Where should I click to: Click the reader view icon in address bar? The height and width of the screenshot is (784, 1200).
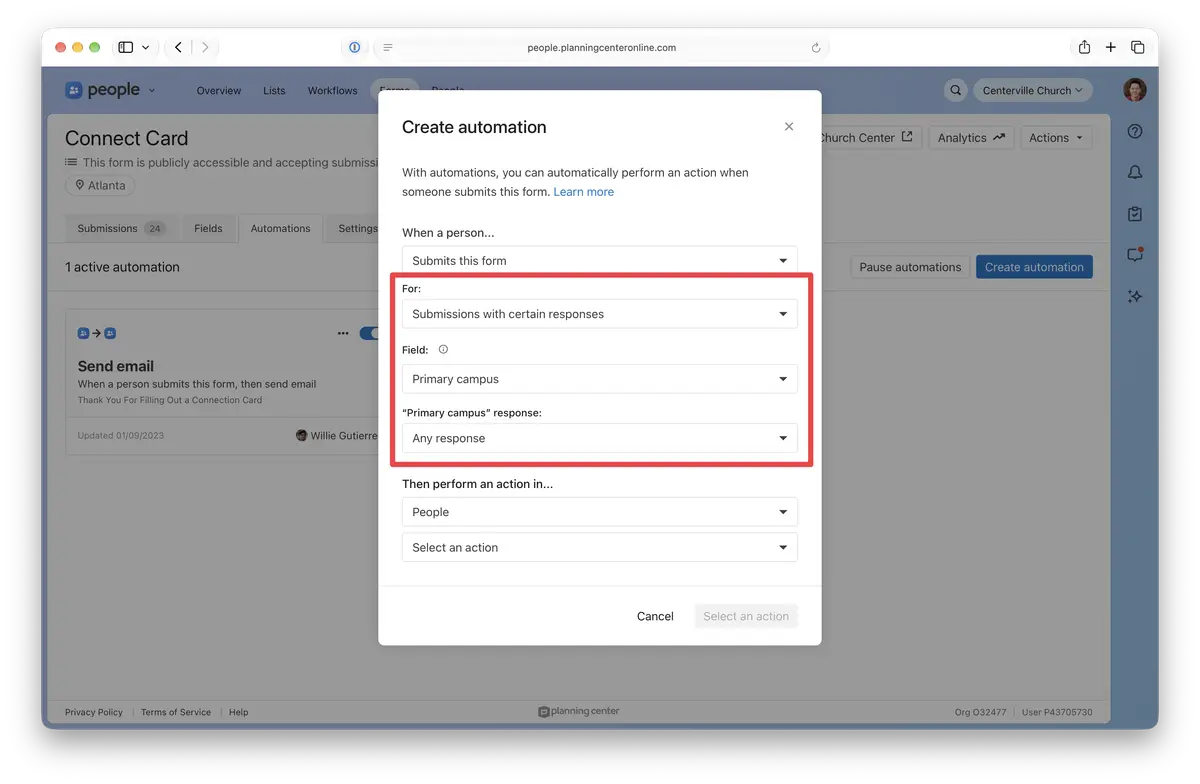[387, 47]
